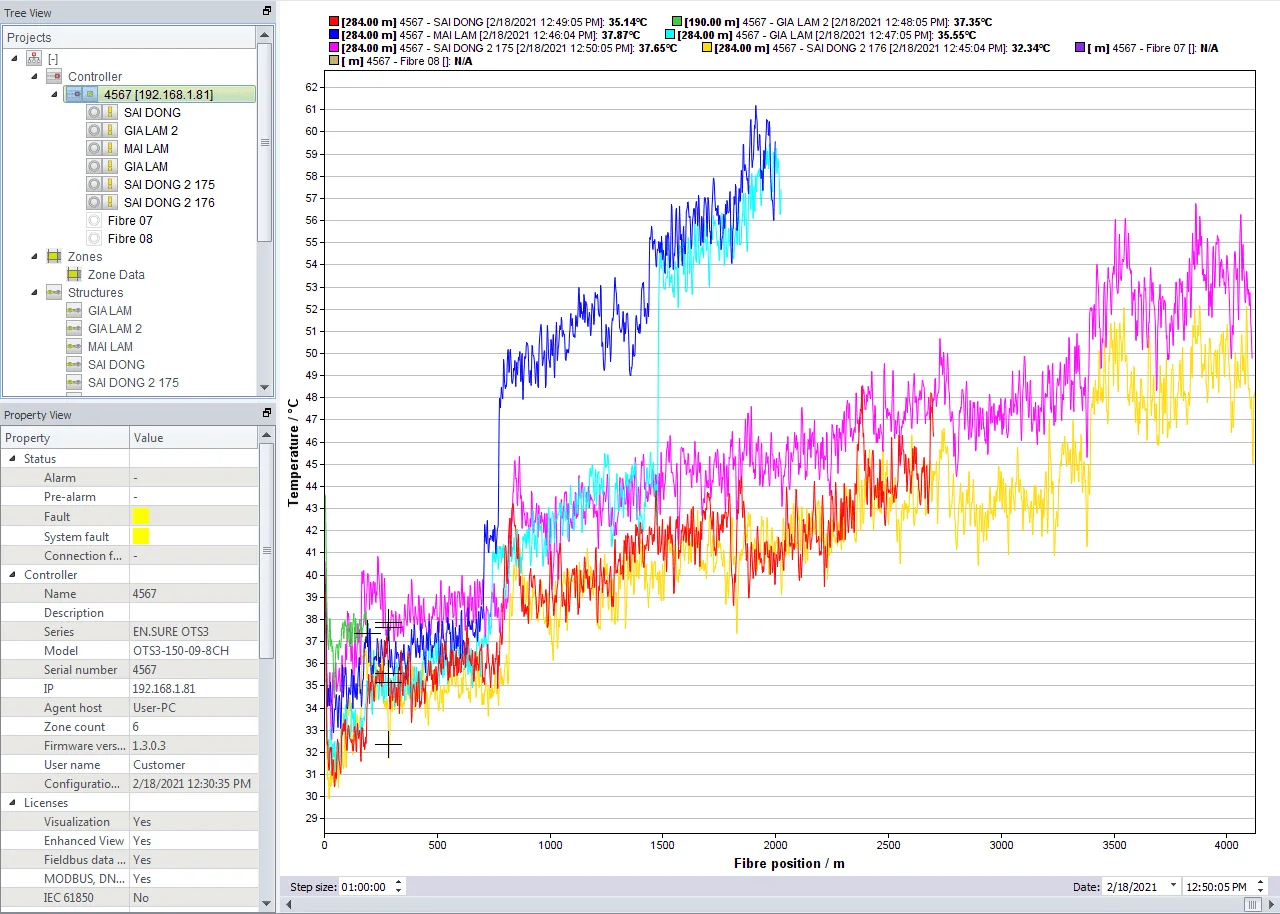Screen dimensions: 1280x914
Task: Click the Zones folder icon
Action: [x=54, y=257]
